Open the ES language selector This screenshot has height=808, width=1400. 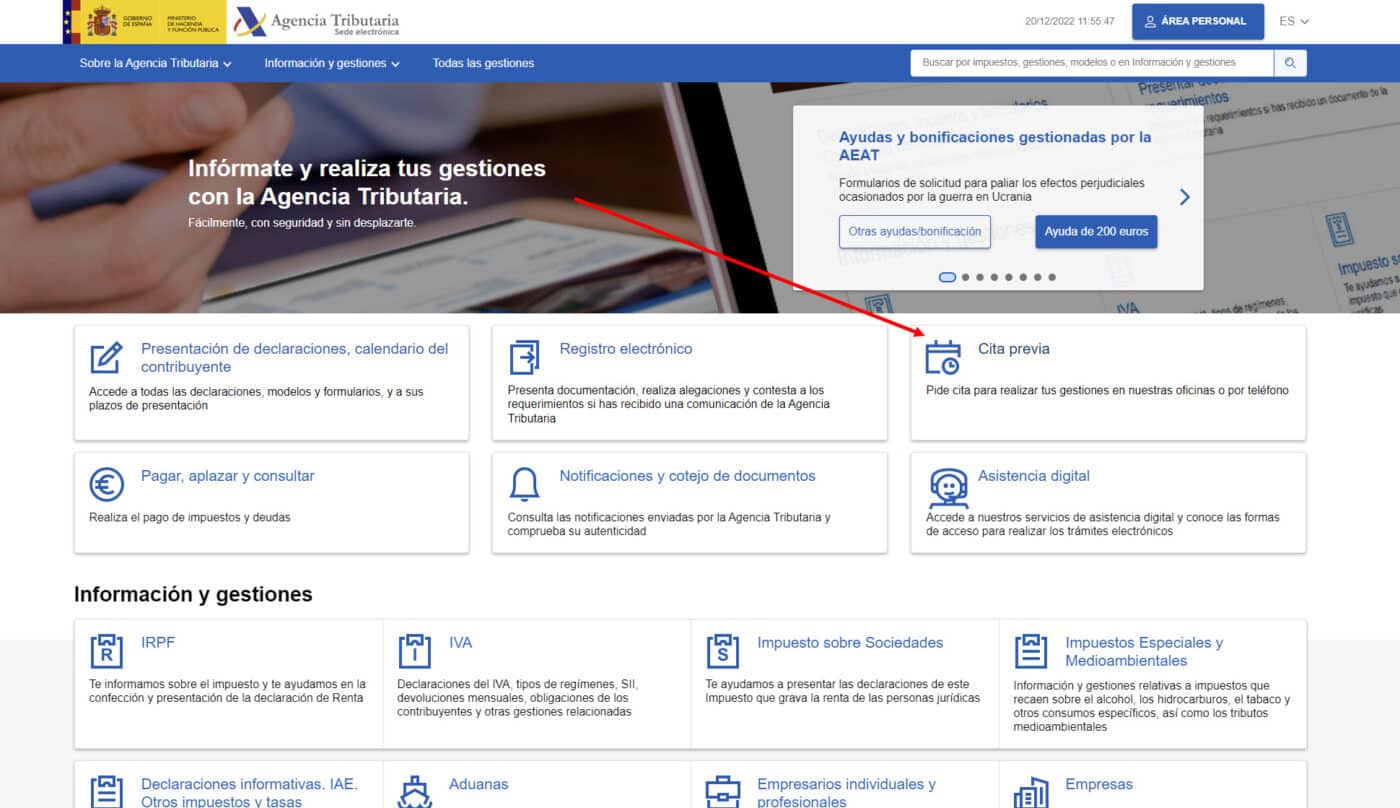pyautogui.click(x=1293, y=21)
